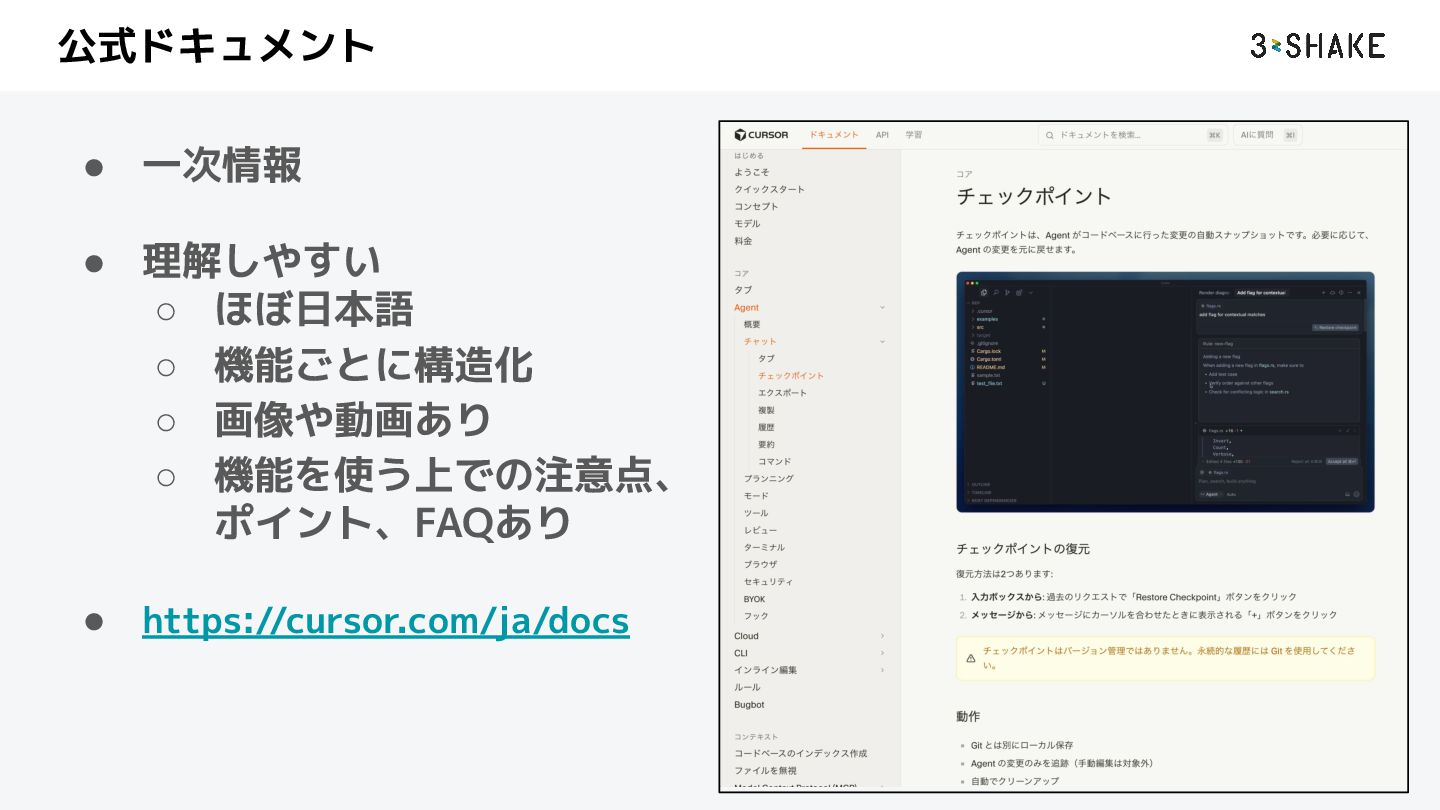Open ターミナル in sidebar
This screenshot has height=810, width=1440.
pyautogui.click(x=764, y=547)
